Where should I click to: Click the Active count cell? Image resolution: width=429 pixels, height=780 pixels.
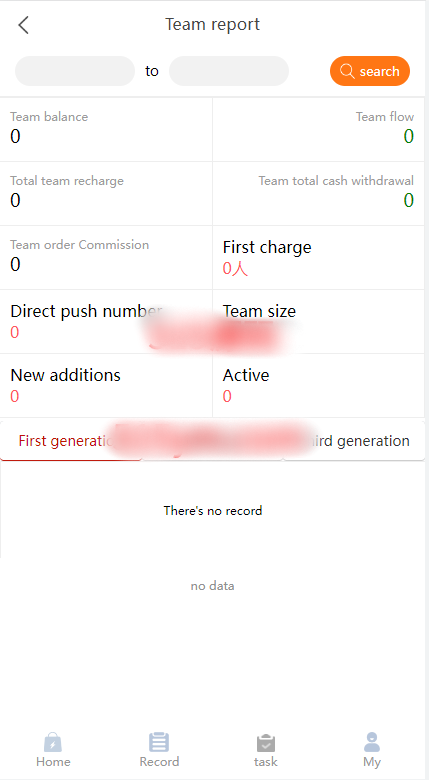coord(319,386)
